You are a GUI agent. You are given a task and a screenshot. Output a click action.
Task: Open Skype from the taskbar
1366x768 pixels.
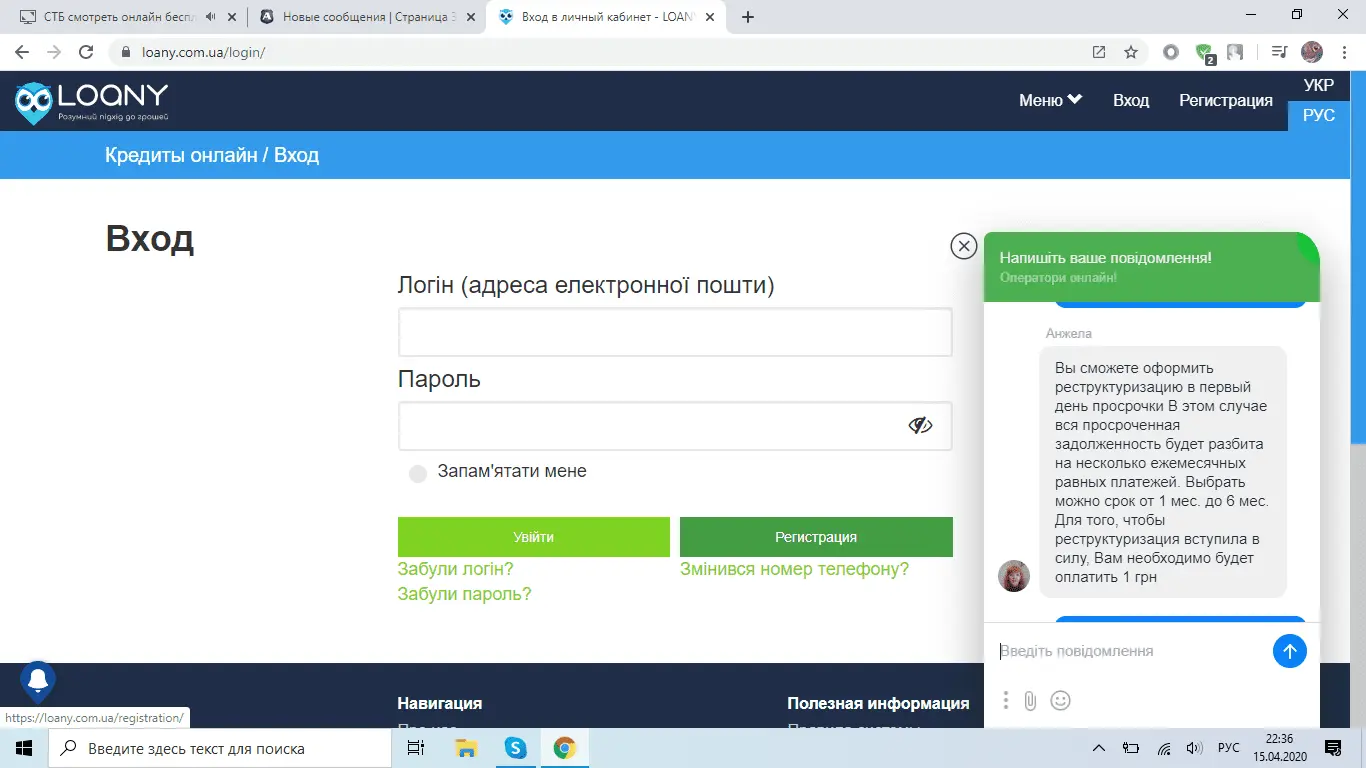515,747
